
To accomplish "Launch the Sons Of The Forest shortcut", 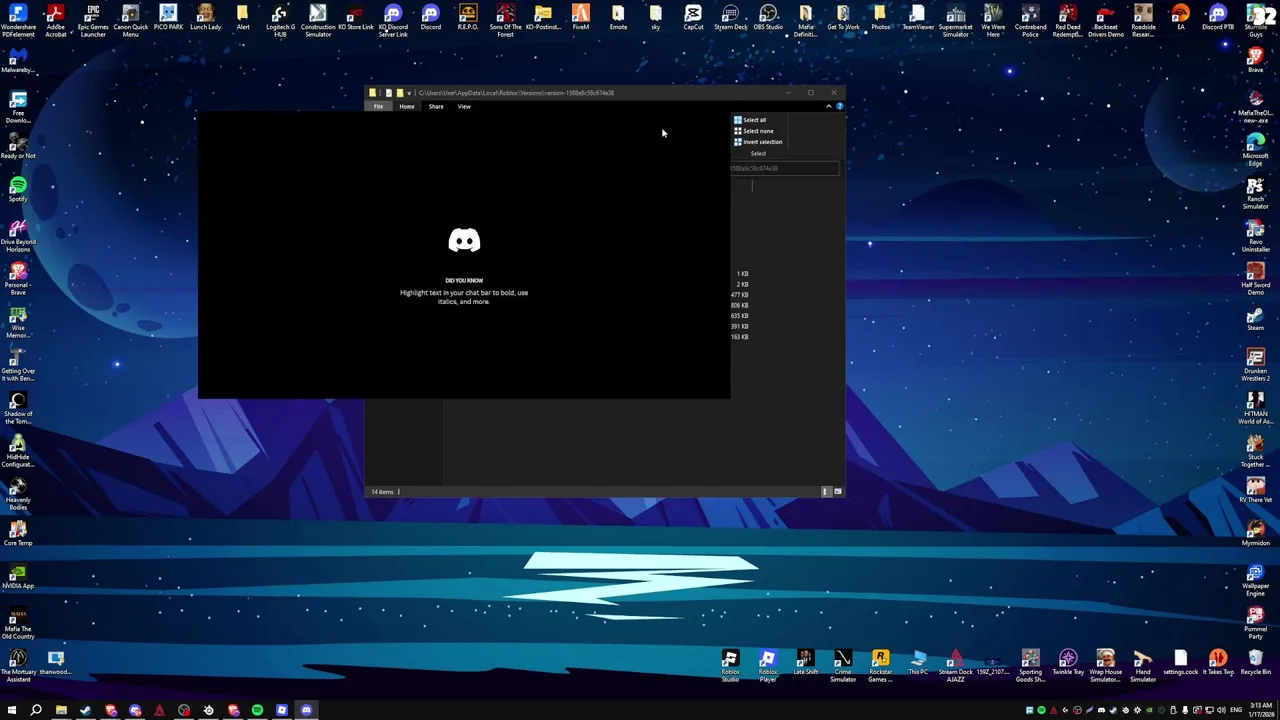I will point(505,20).
